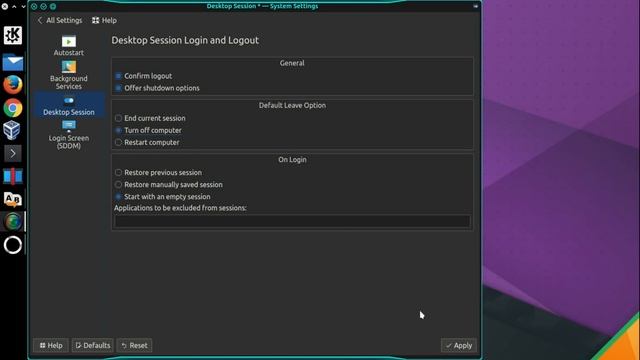Open Login Screen (SDDM) settings
The height and width of the screenshot is (360, 640).
pyautogui.click(x=69, y=135)
